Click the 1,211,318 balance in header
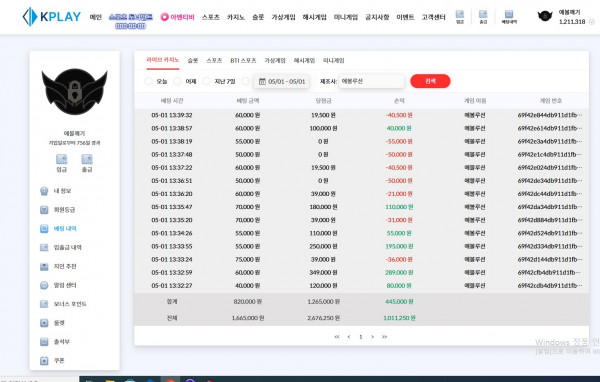Viewport: 600px width, 382px height. click(x=572, y=22)
